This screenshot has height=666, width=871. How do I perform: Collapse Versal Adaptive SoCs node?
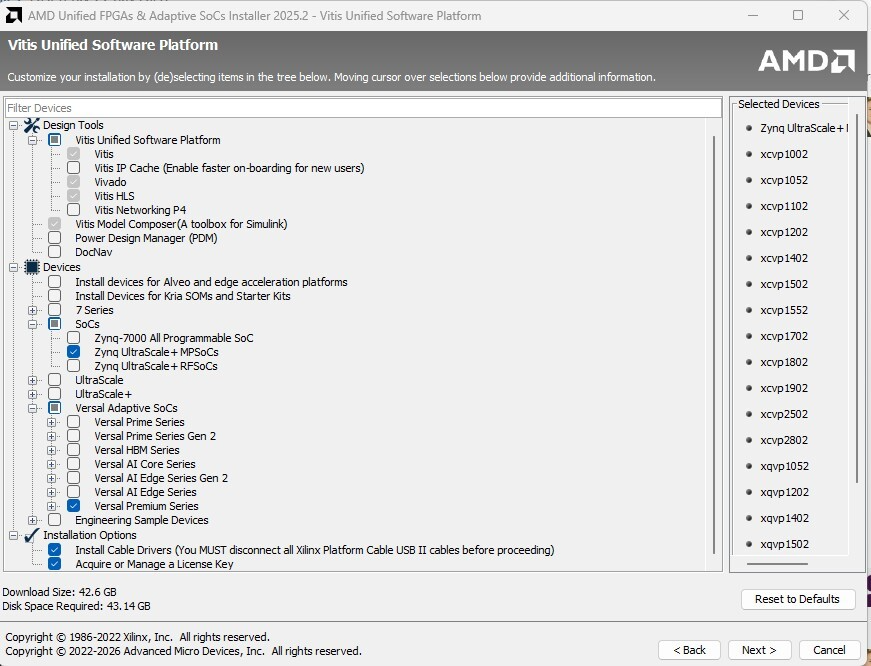click(x=32, y=408)
